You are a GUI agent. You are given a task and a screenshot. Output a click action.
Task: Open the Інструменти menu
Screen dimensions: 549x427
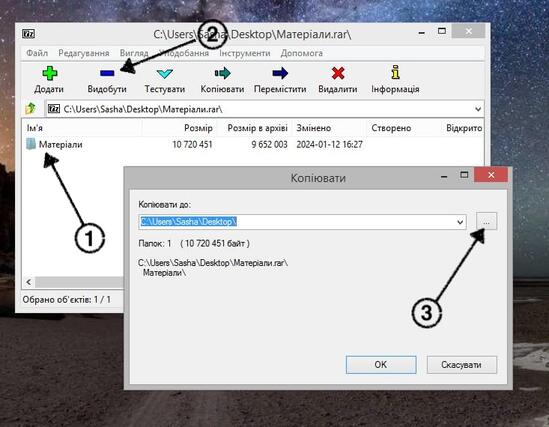(x=245, y=53)
